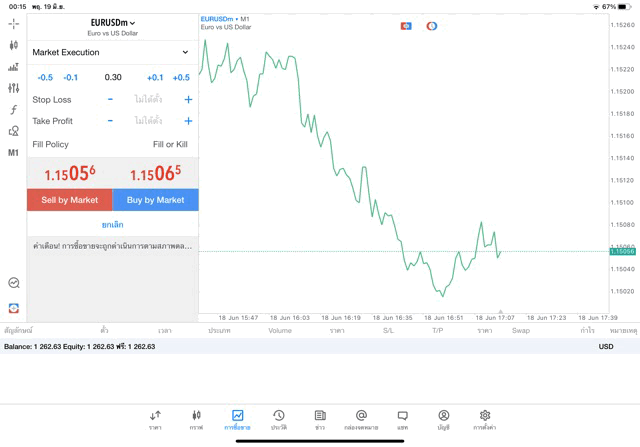
Task: Open the News (ข่าว) icon in the bottom bar
Action: pos(320,419)
